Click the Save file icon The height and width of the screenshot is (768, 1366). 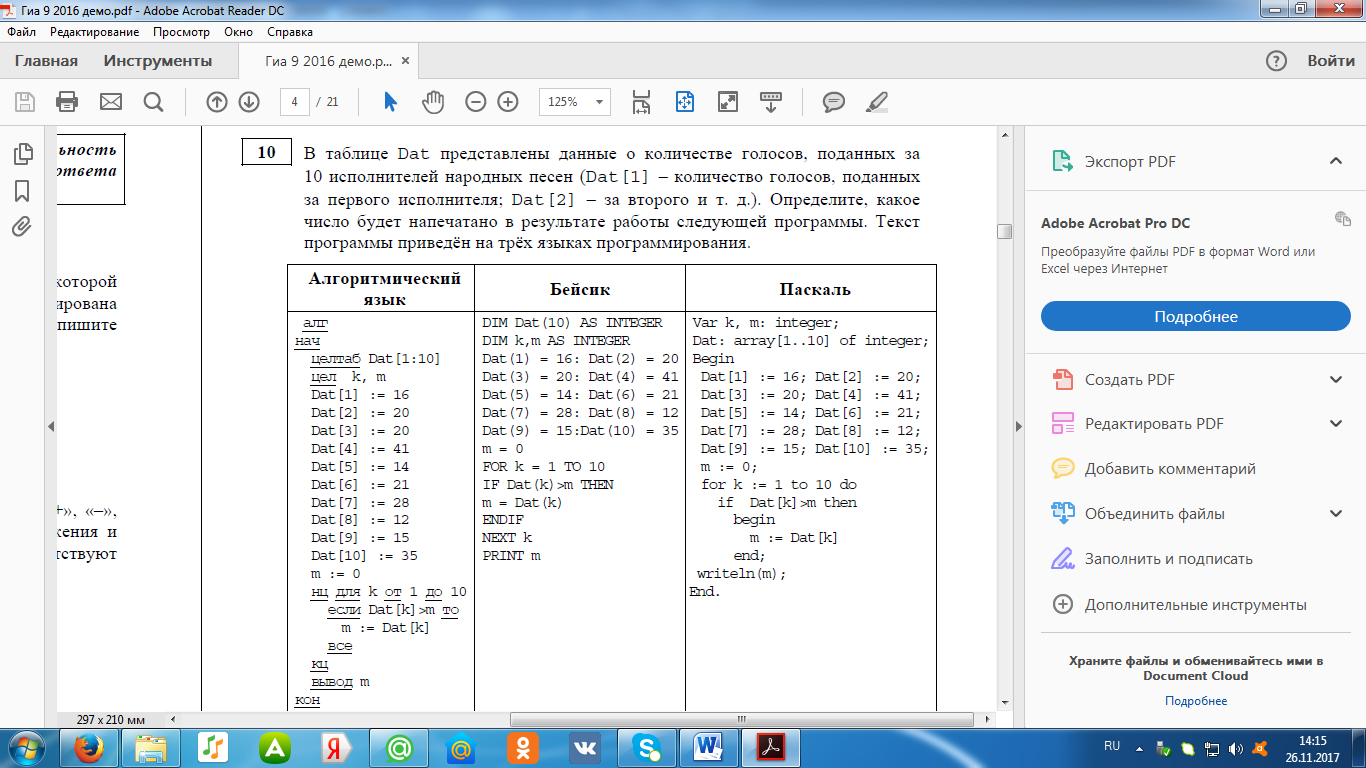point(24,102)
